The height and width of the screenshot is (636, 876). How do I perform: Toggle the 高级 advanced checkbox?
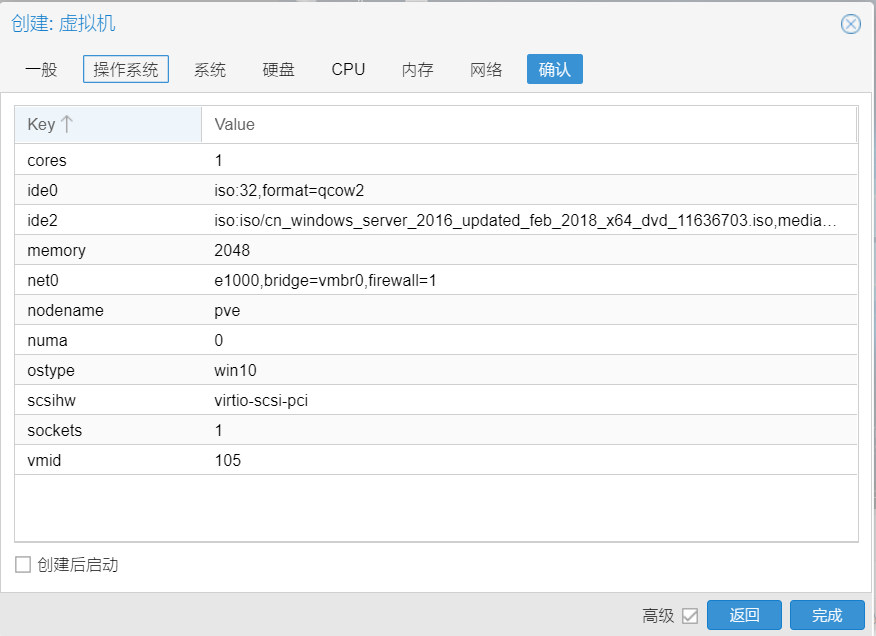(690, 616)
